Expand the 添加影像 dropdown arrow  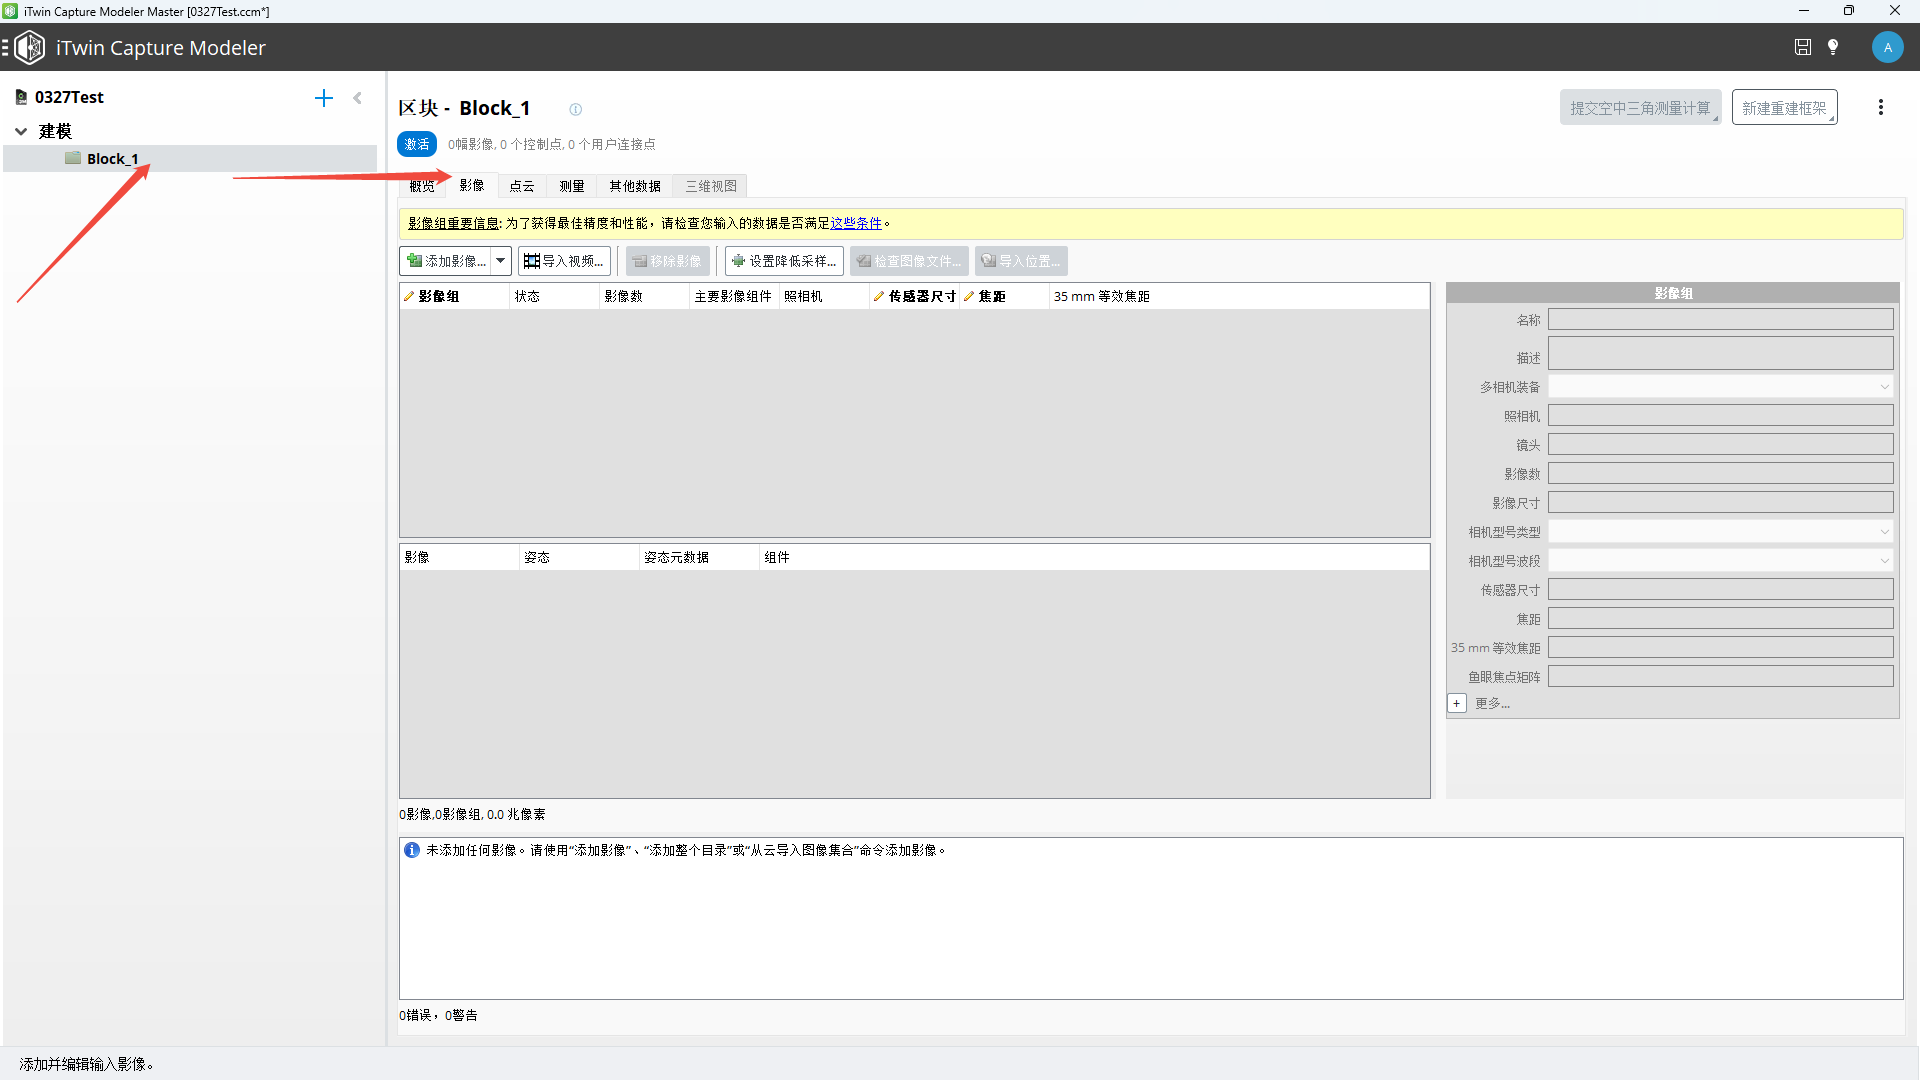point(501,261)
